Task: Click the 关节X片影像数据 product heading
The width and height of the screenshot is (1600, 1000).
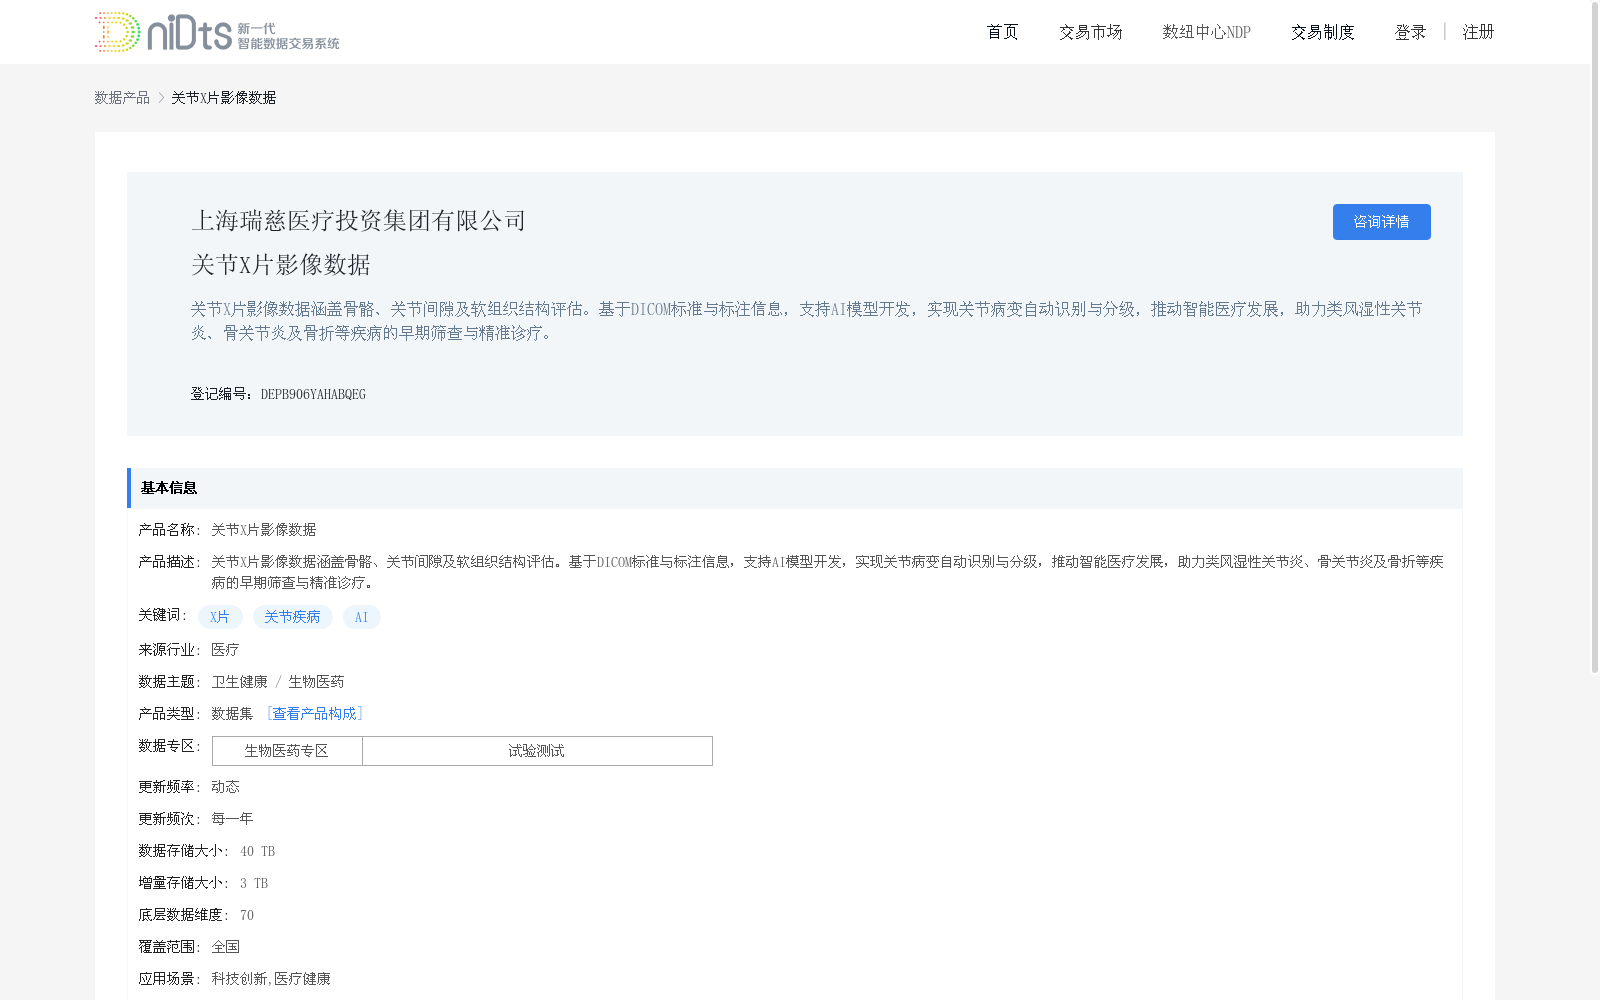Action: pyautogui.click(x=281, y=265)
